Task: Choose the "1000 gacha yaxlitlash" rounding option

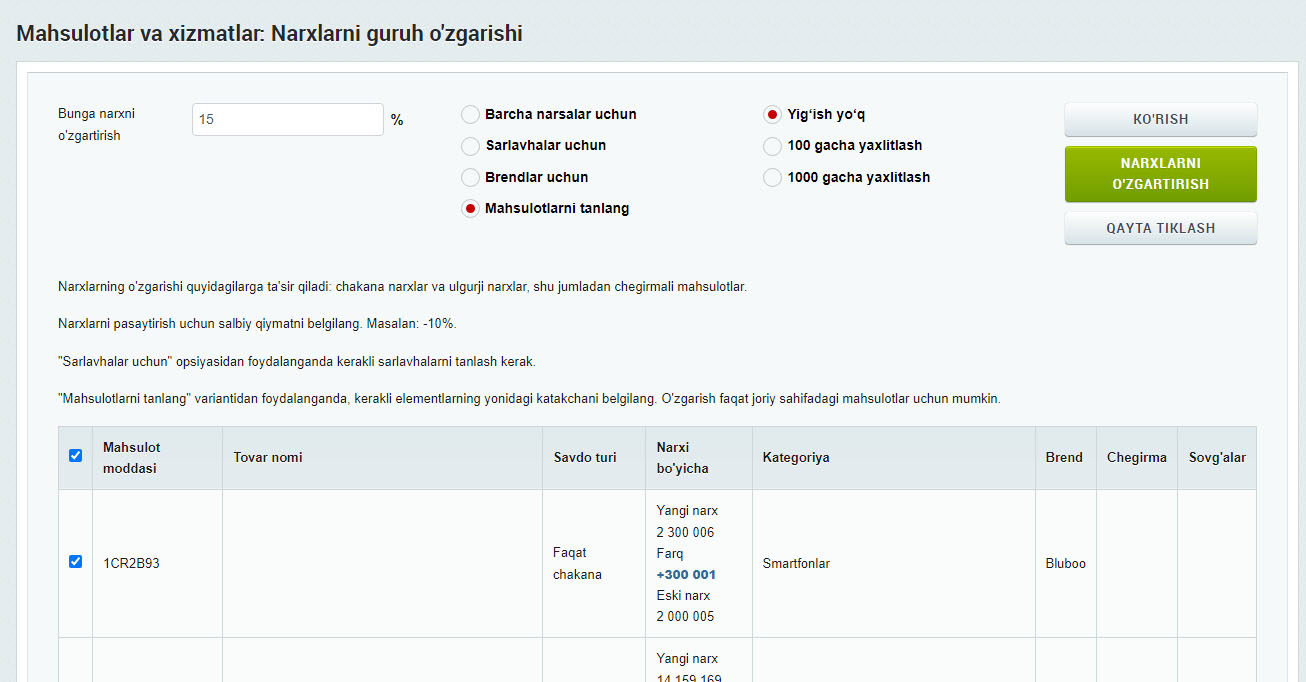Action: [x=772, y=178]
